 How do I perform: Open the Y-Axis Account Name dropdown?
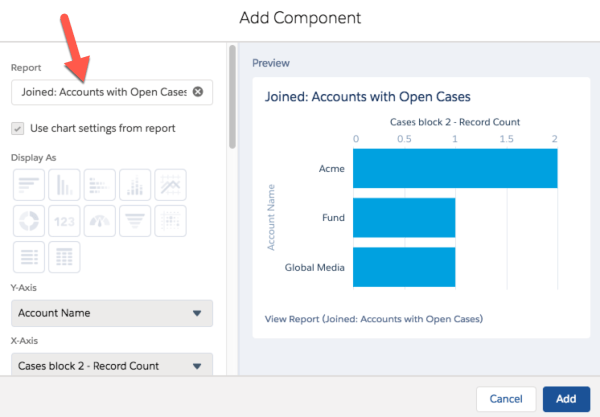pyautogui.click(x=112, y=313)
